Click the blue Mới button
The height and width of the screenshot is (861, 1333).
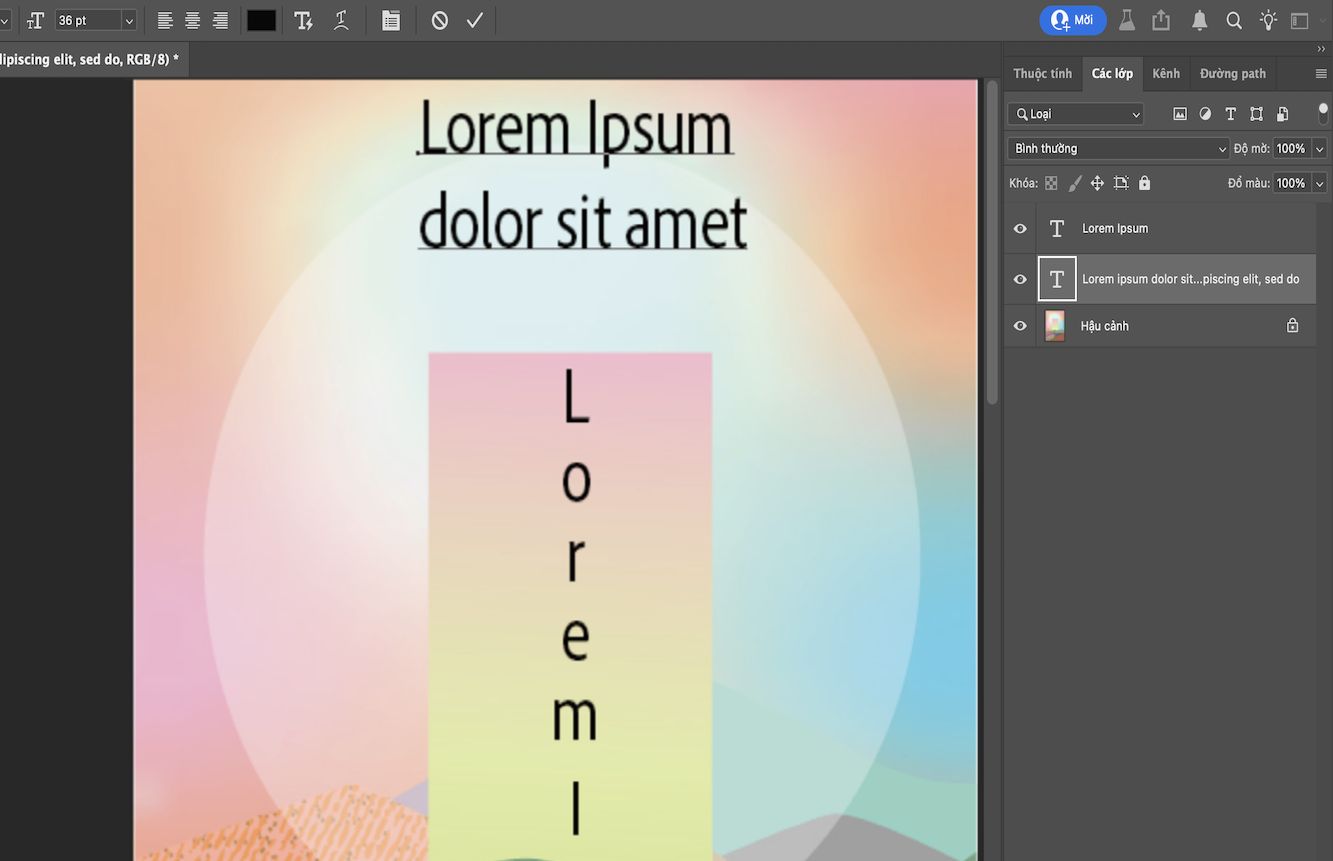(x=1072, y=20)
